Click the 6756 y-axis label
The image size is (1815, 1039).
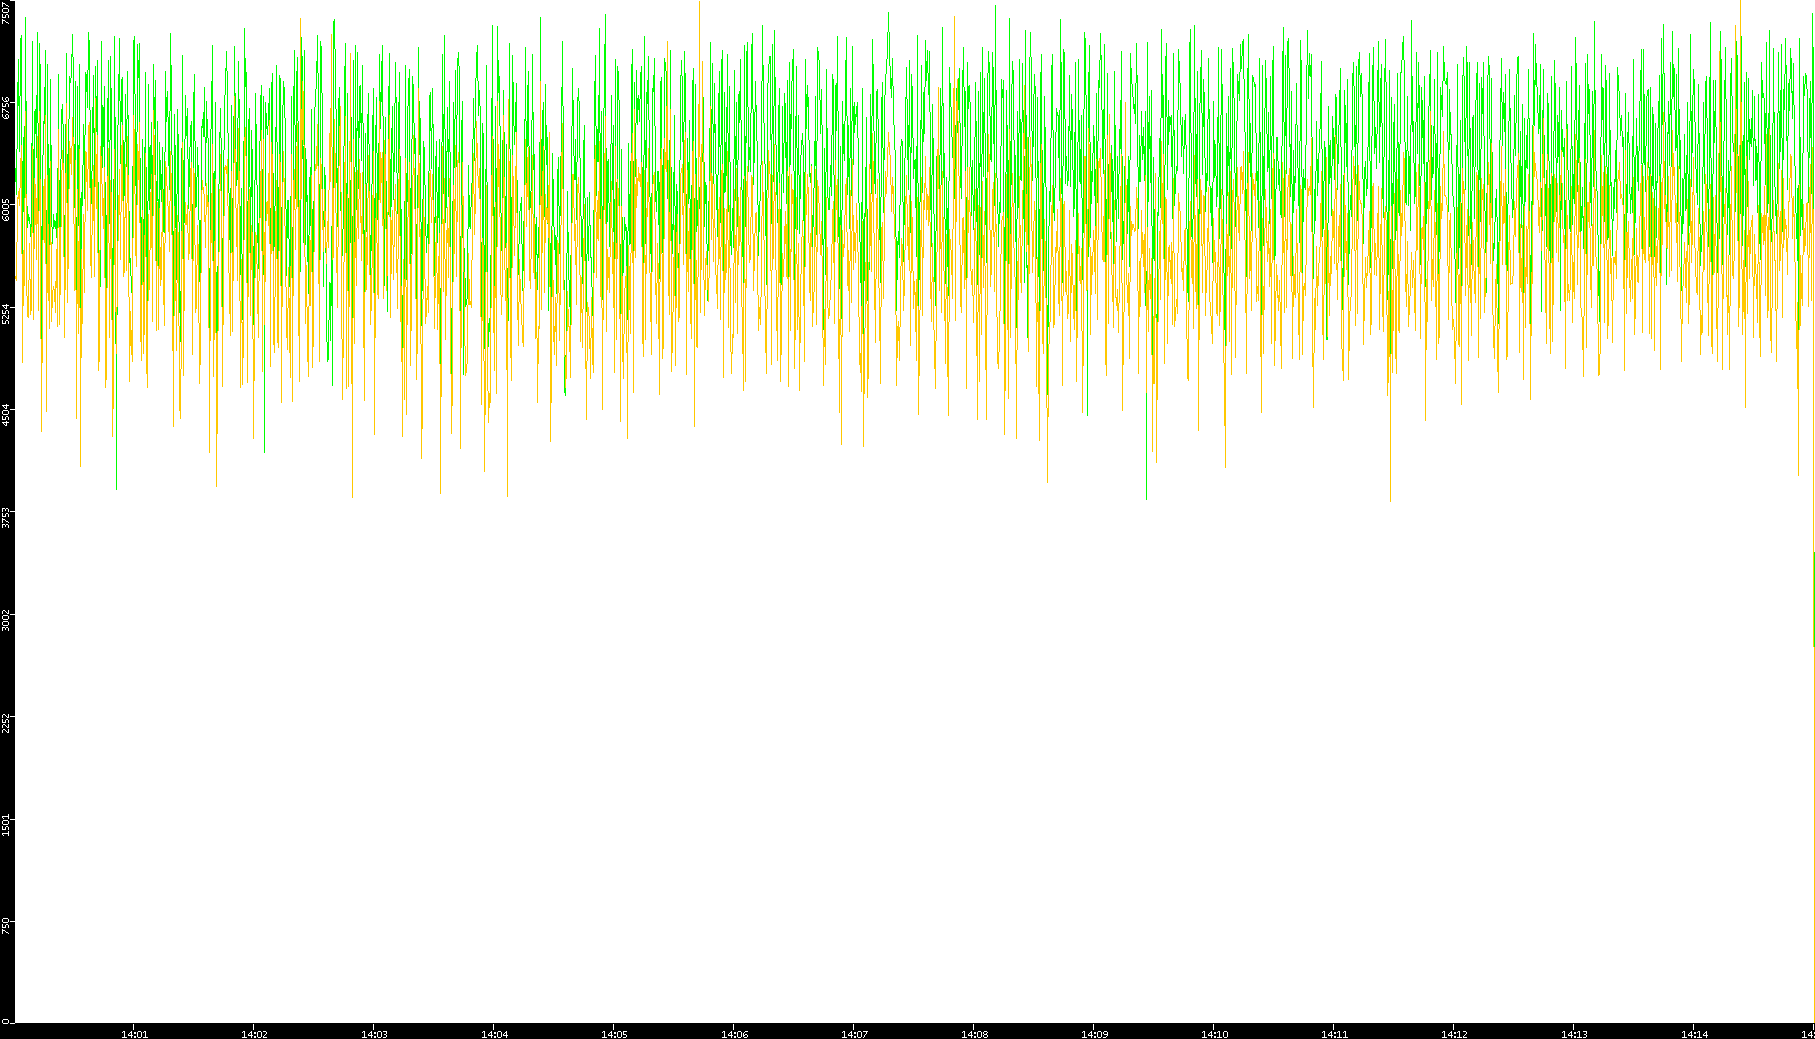7,107
